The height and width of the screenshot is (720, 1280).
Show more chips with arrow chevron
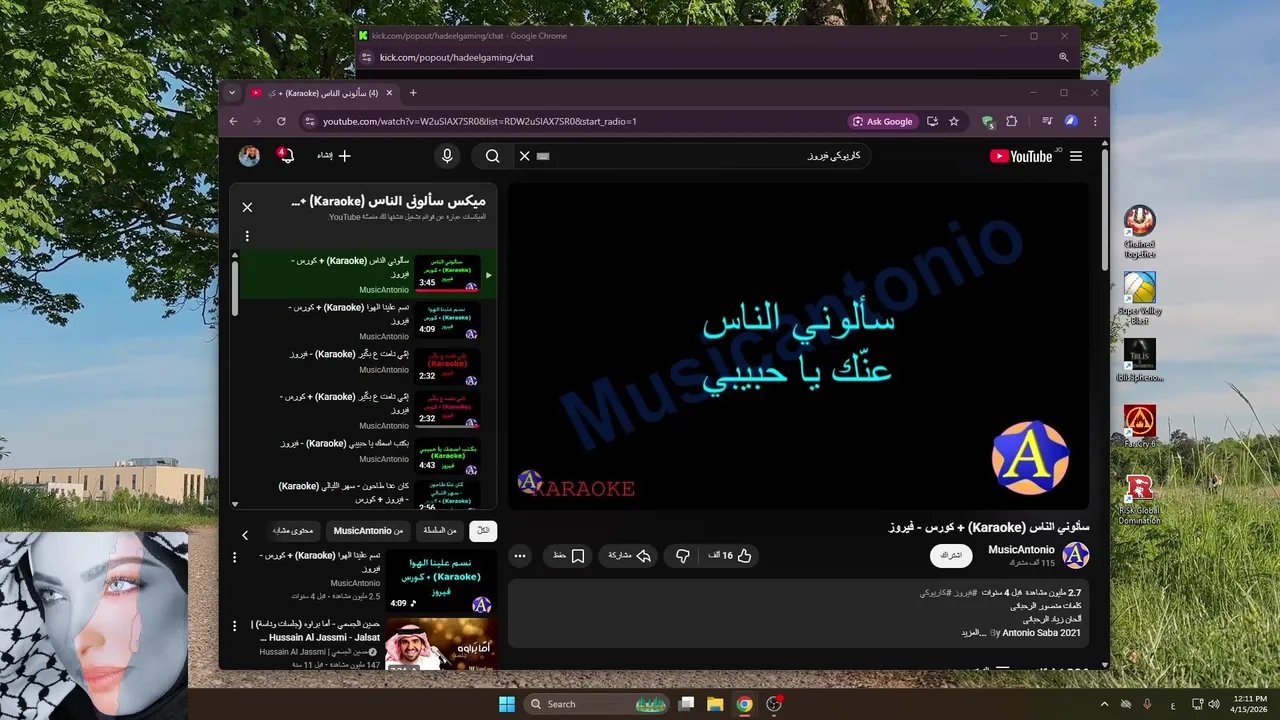coord(245,535)
